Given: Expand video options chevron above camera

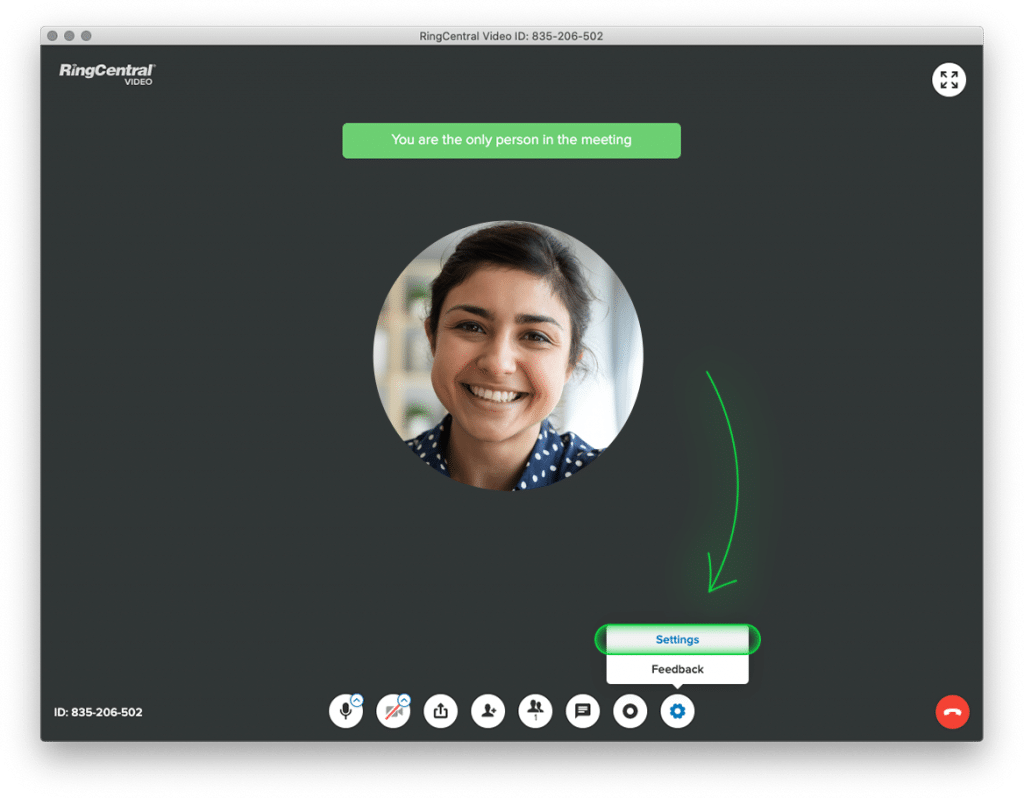Looking at the screenshot, I should coord(404,700).
